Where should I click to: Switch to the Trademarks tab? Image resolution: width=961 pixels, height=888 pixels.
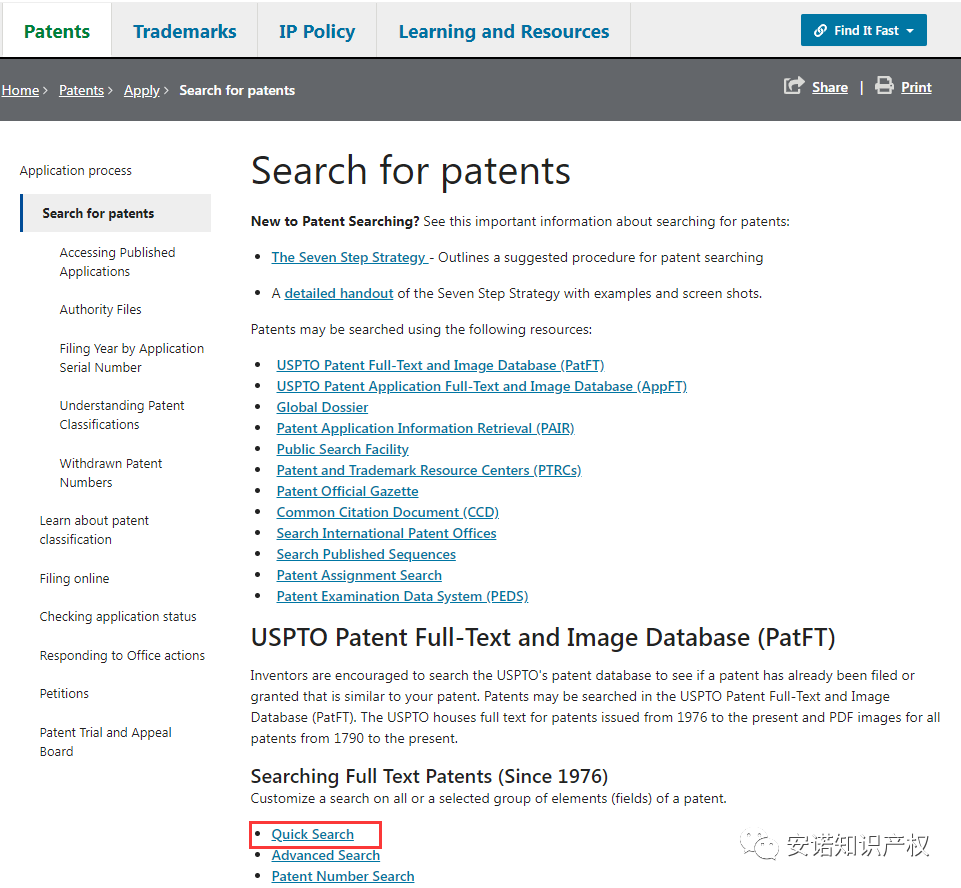coord(184,31)
